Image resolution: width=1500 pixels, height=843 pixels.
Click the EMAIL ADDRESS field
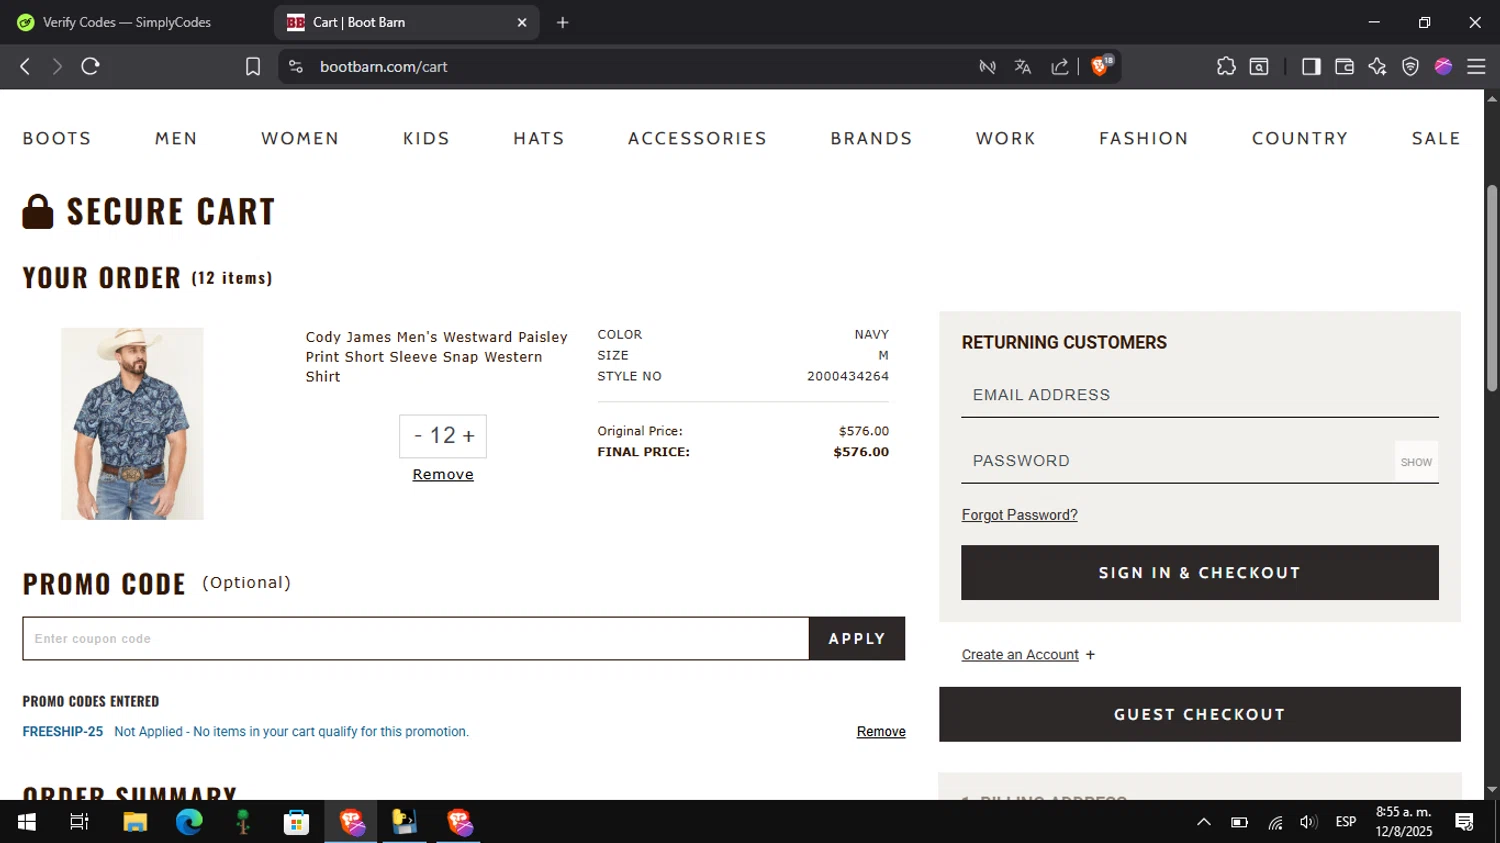[x=1200, y=395]
